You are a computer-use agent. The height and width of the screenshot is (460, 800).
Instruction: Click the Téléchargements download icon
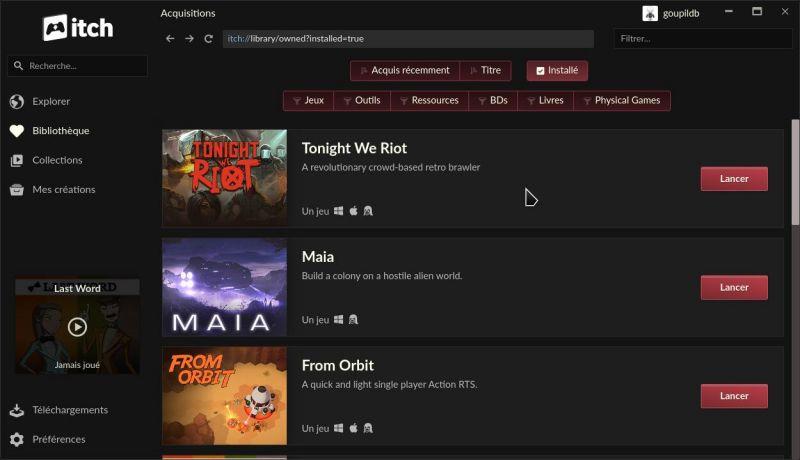(x=16, y=410)
